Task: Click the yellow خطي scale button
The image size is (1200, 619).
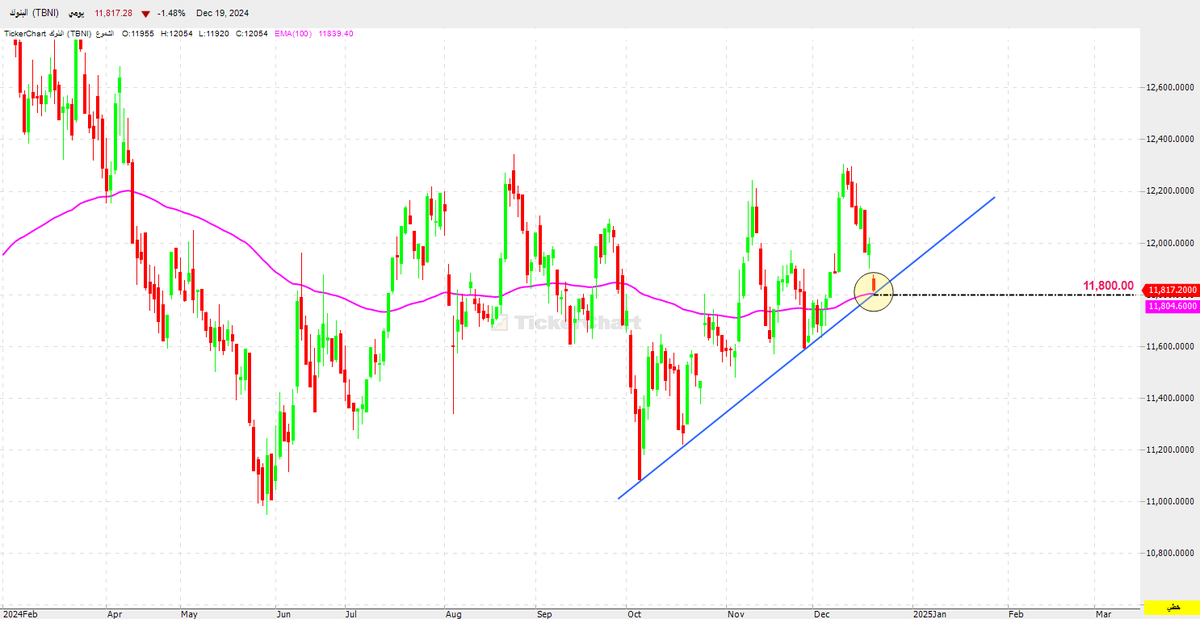Action: (x=1170, y=607)
